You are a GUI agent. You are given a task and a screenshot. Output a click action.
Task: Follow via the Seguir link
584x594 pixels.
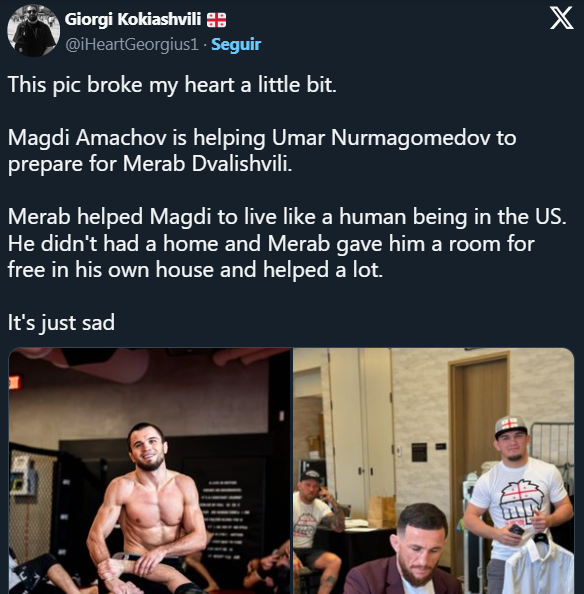point(236,44)
